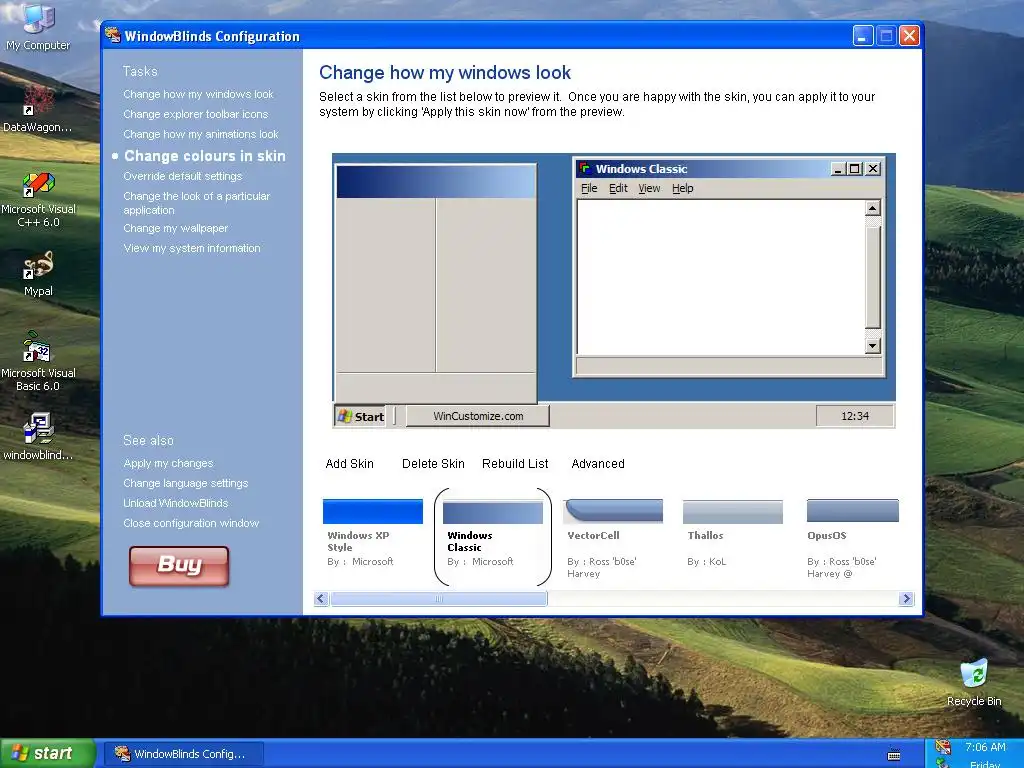Click the WindowBlinds title bar icon
The width and height of the screenshot is (1024, 768).
[113, 35]
